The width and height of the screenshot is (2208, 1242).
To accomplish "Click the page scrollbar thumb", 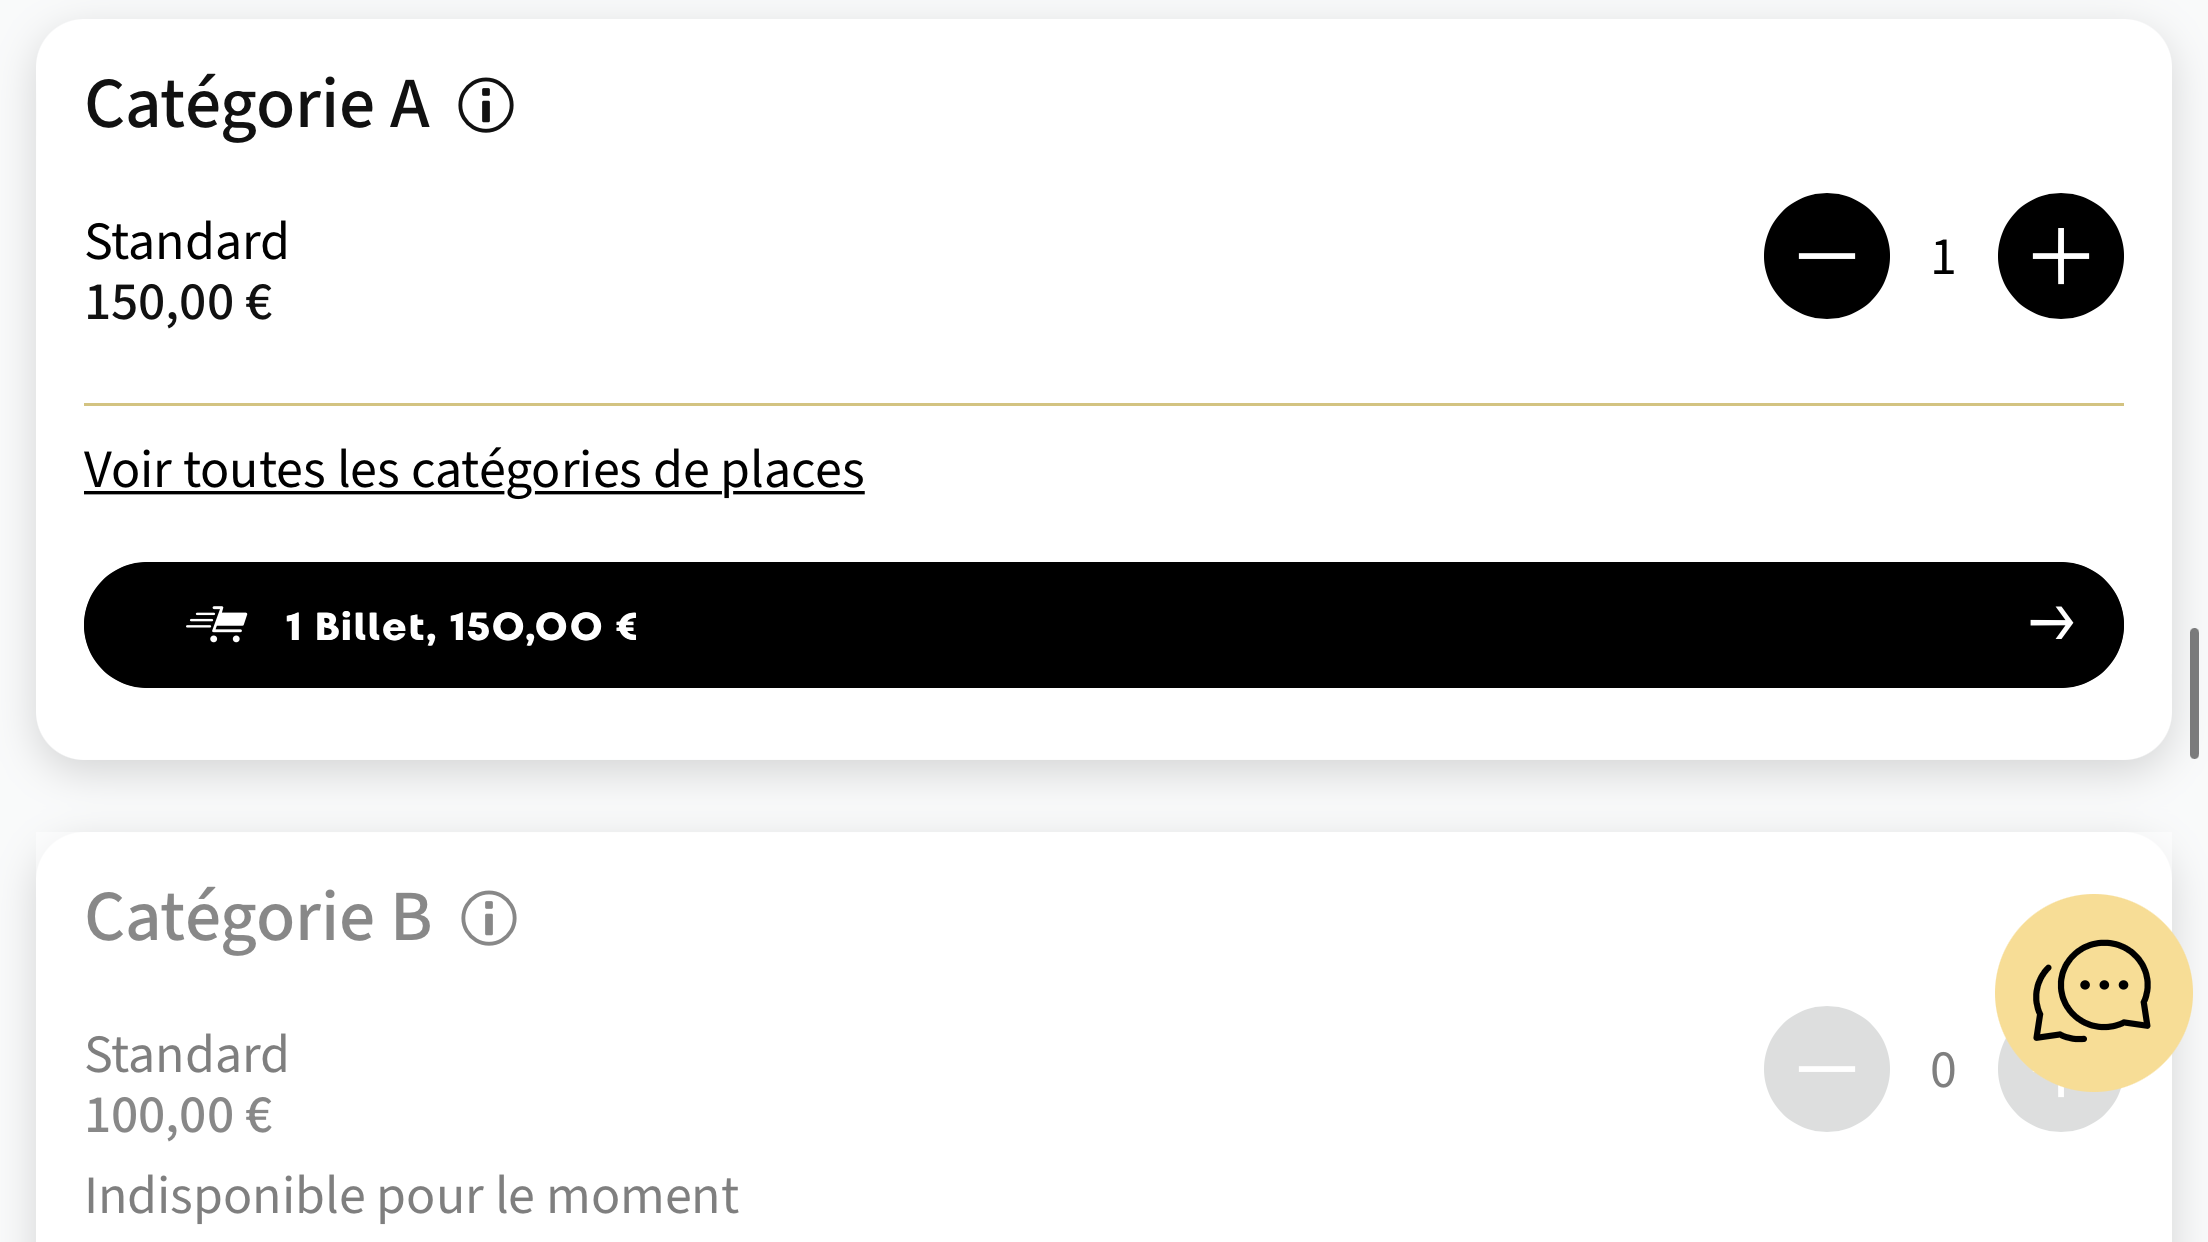I will [2194, 693].
